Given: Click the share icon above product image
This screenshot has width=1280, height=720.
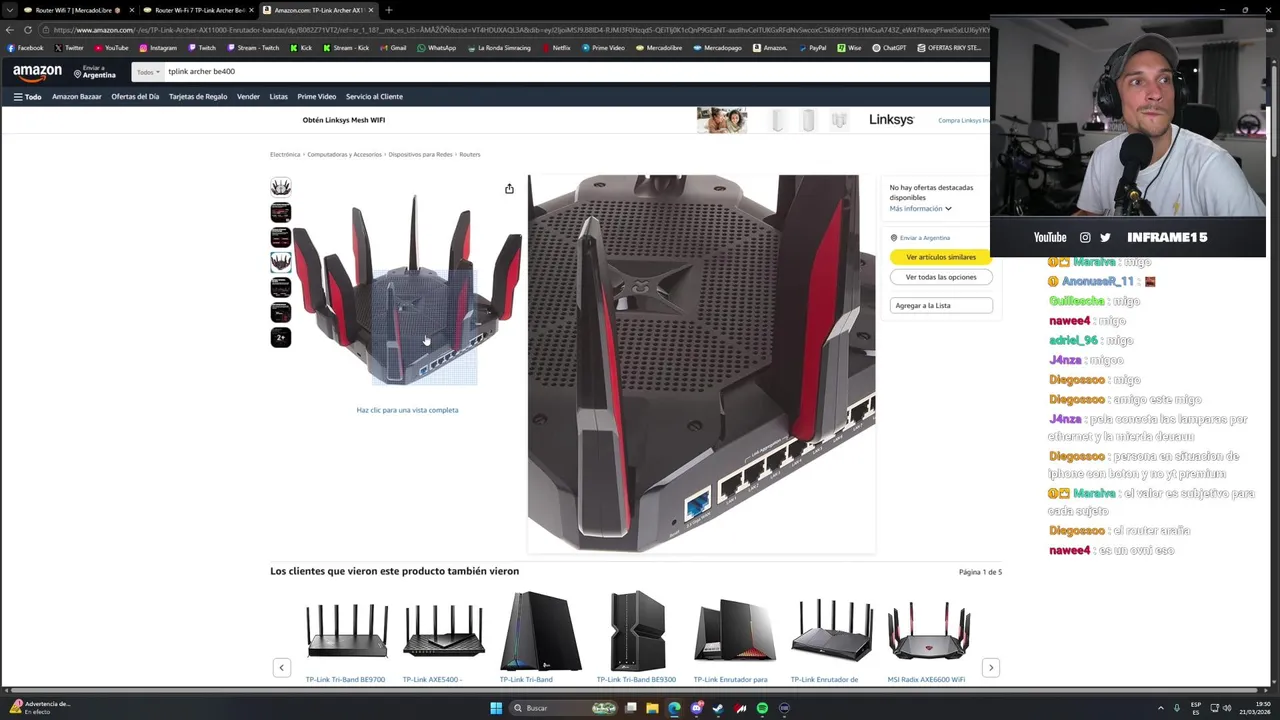Looking at the screenshot, I should tap(509, 189).
